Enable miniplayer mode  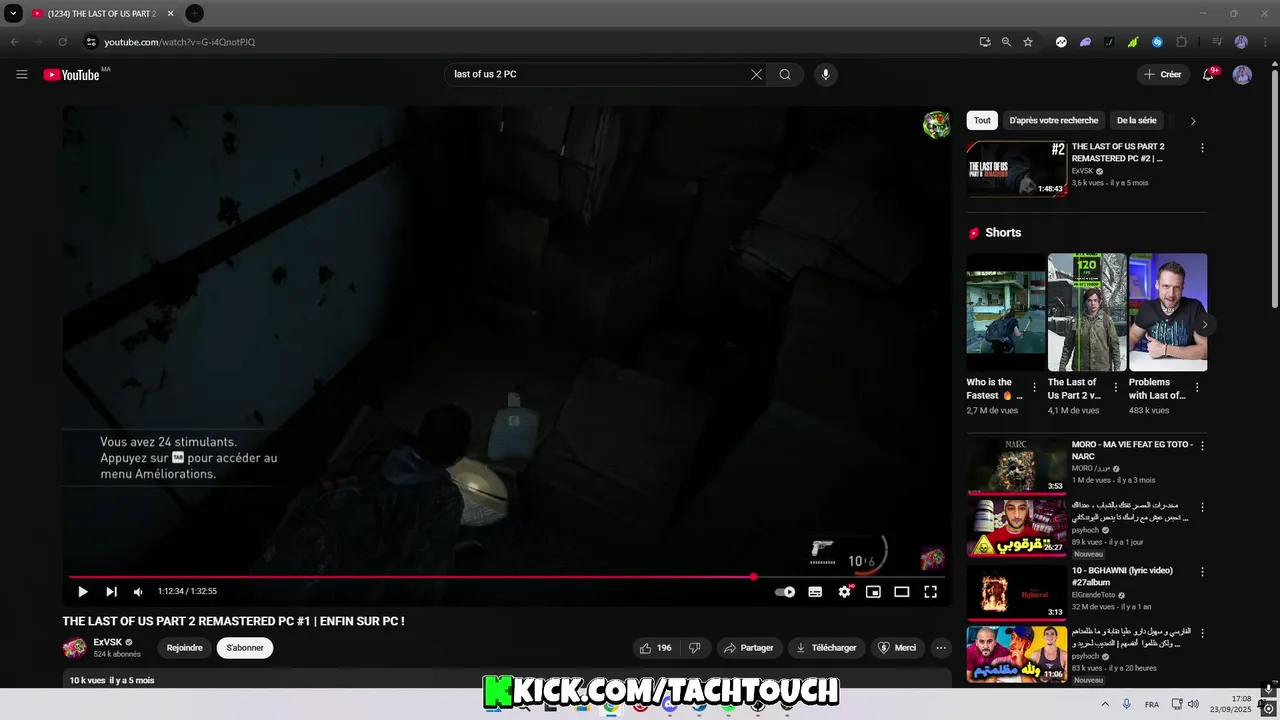pos(873,592)
